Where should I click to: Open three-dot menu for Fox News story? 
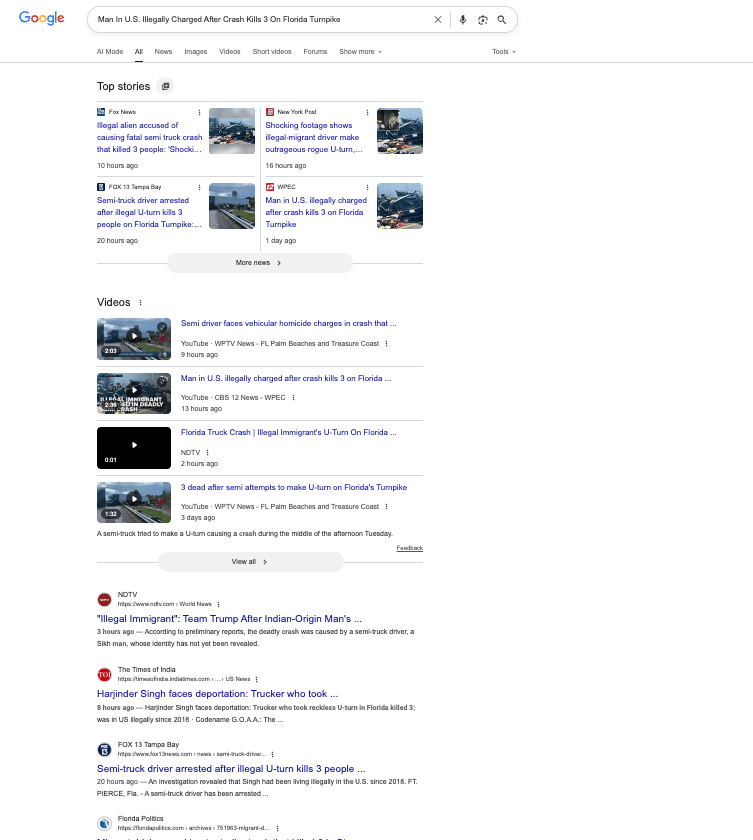pos(199,112)
